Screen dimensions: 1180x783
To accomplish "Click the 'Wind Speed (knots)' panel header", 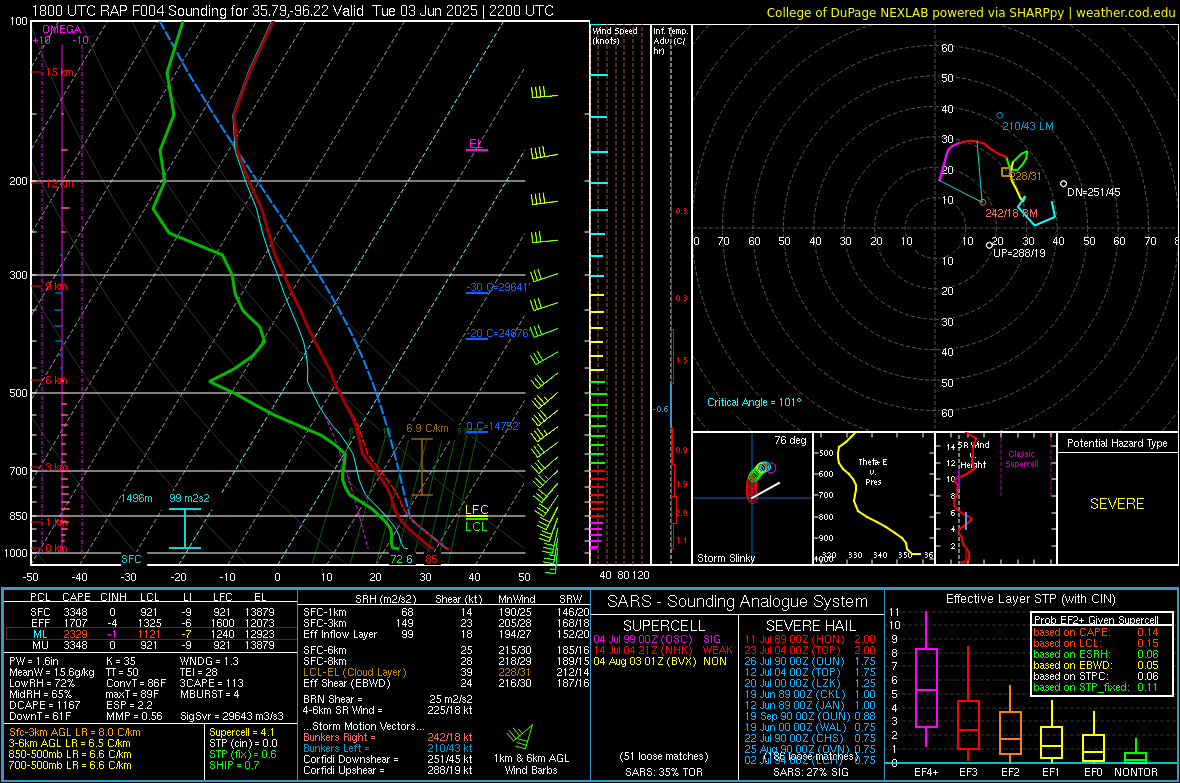I will click(615, 35).
